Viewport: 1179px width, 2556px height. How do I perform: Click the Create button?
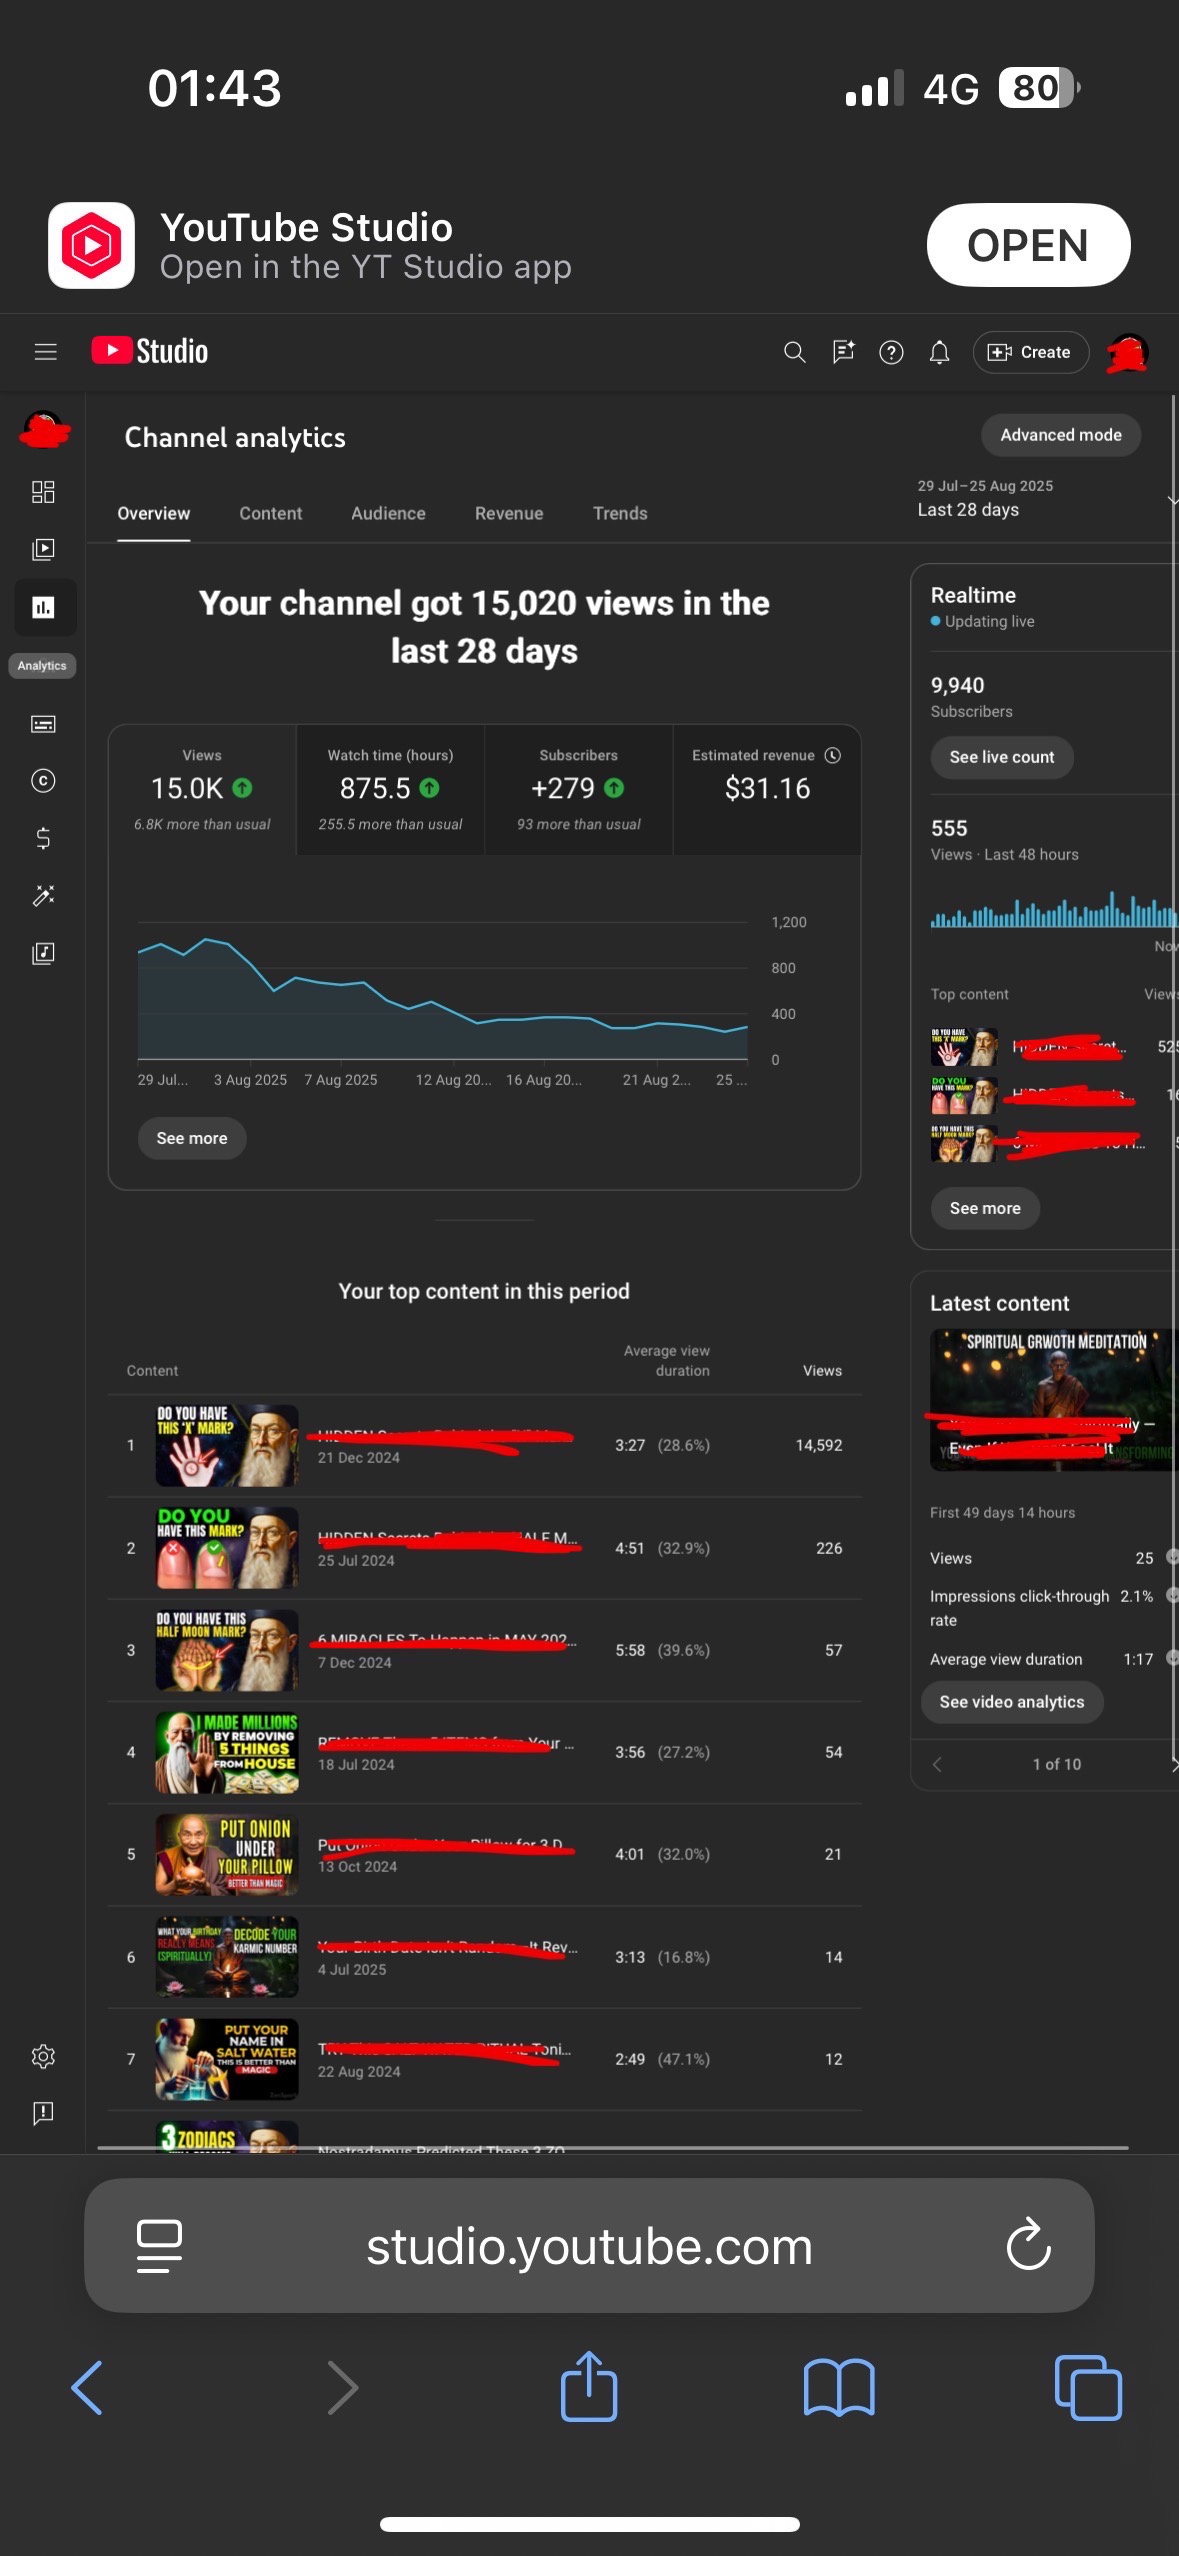pos(1030,352)
